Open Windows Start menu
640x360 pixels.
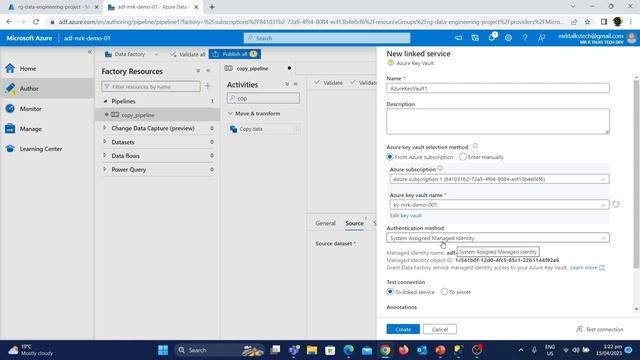(163, 350)
